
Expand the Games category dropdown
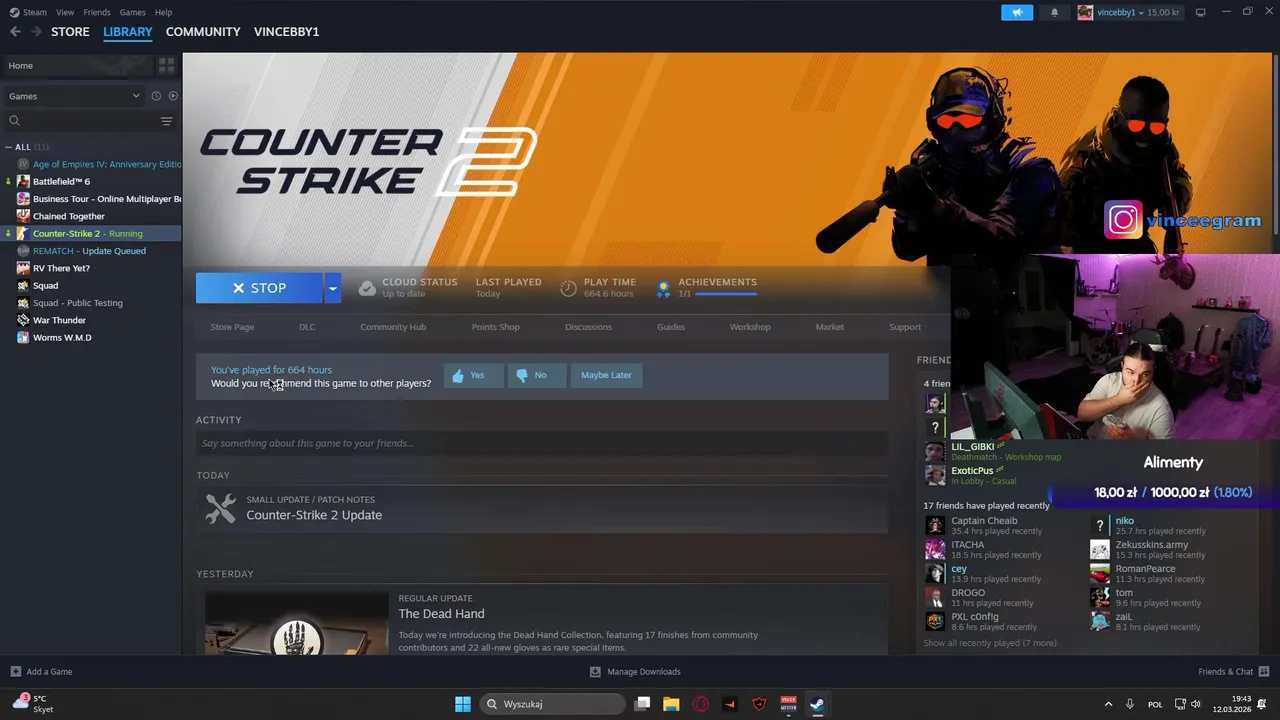(x=136, y=96)
